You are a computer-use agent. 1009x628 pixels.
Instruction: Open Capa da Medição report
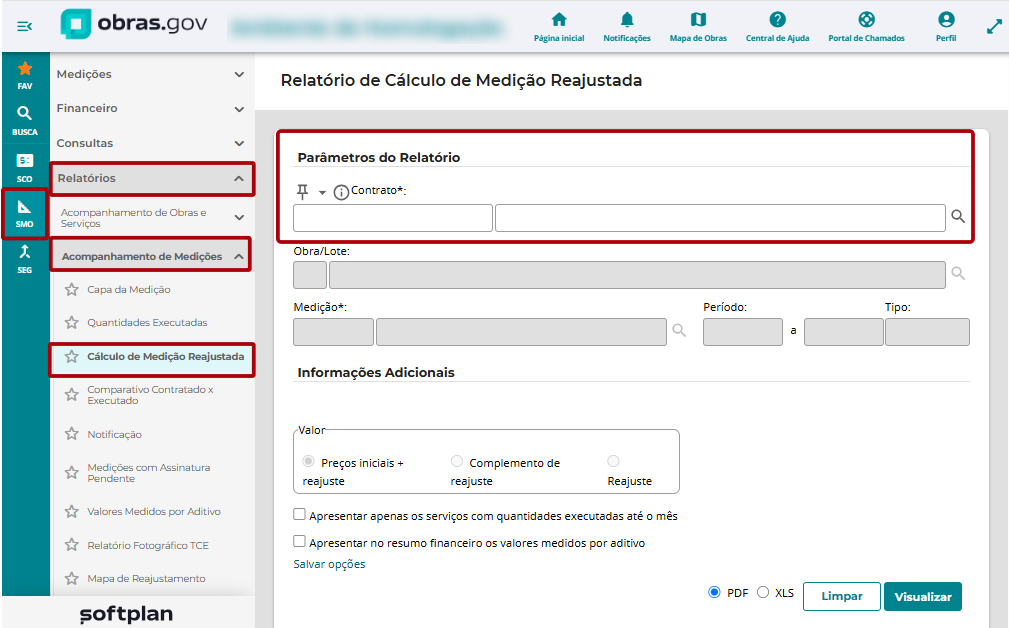point(129,290)
